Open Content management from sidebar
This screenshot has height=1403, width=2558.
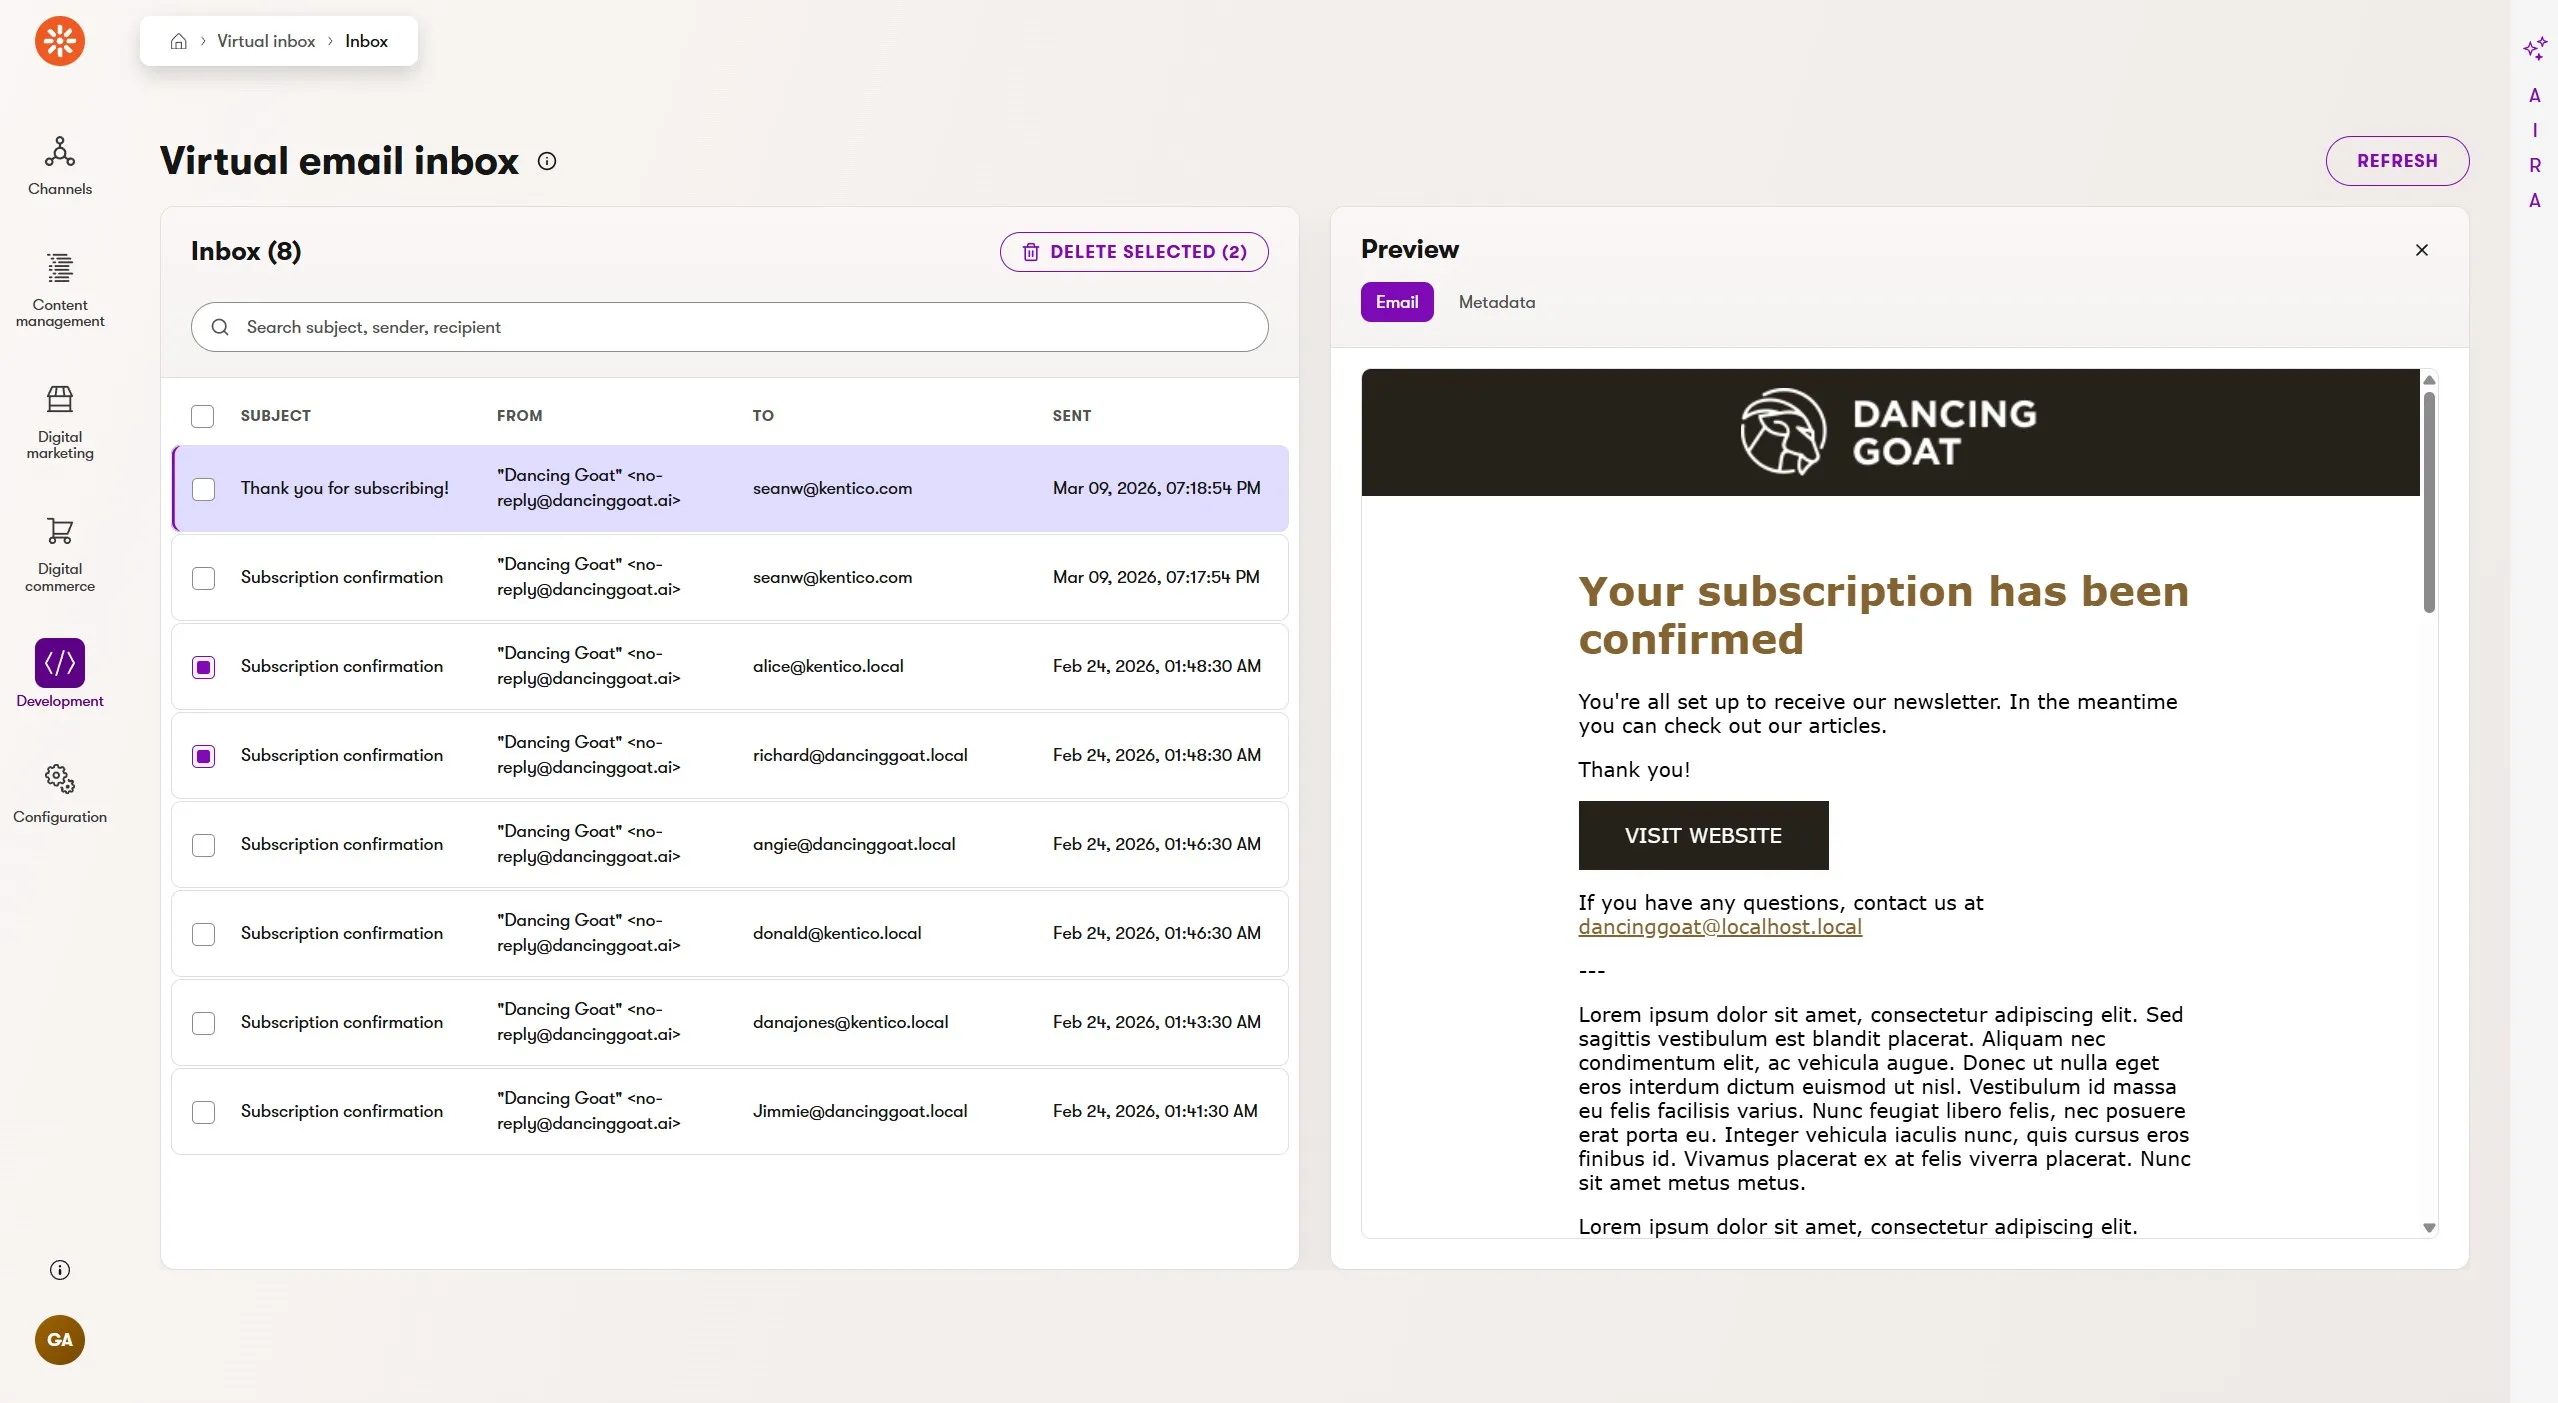[x=60, y=288]
